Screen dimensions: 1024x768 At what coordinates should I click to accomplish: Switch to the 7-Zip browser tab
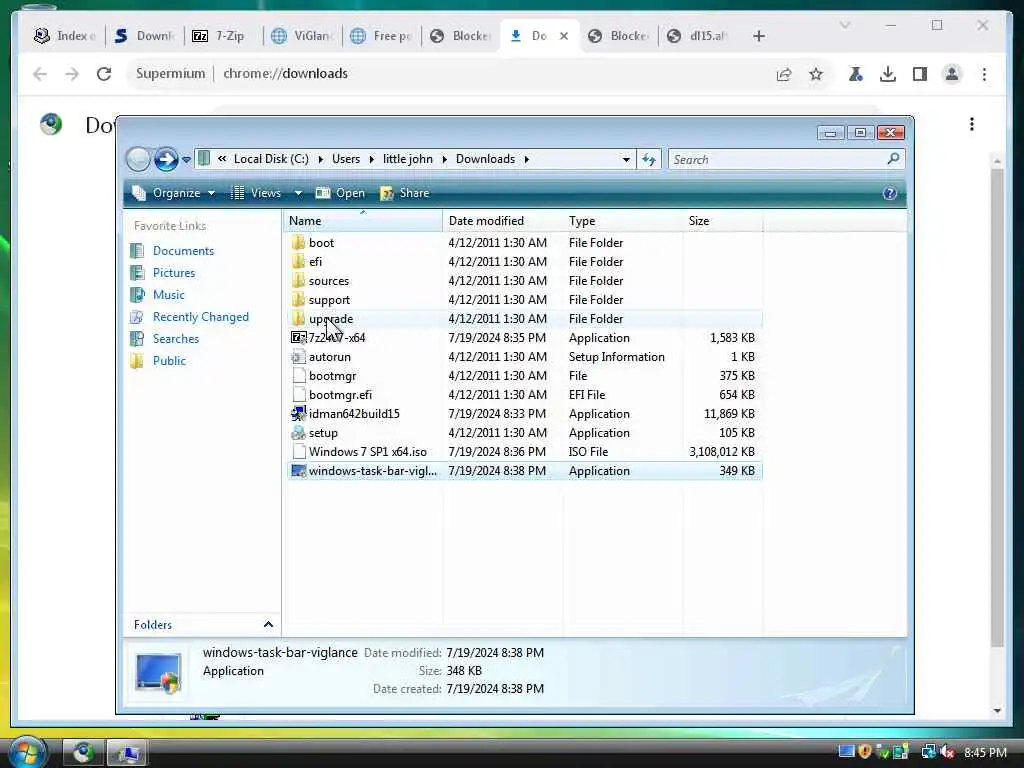pos(225,36)
